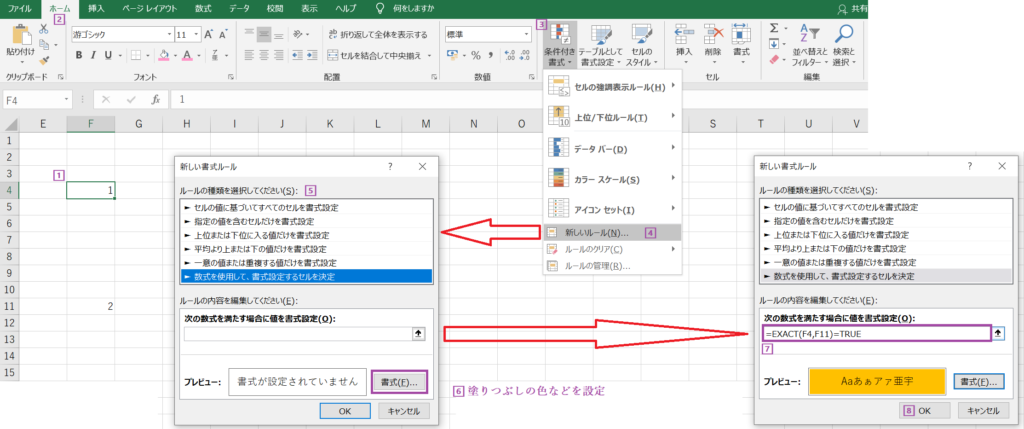Open セルの強調表示ルール(H) submenu
The height and width of the screenshot is (429, 1024).
(613, 86)
